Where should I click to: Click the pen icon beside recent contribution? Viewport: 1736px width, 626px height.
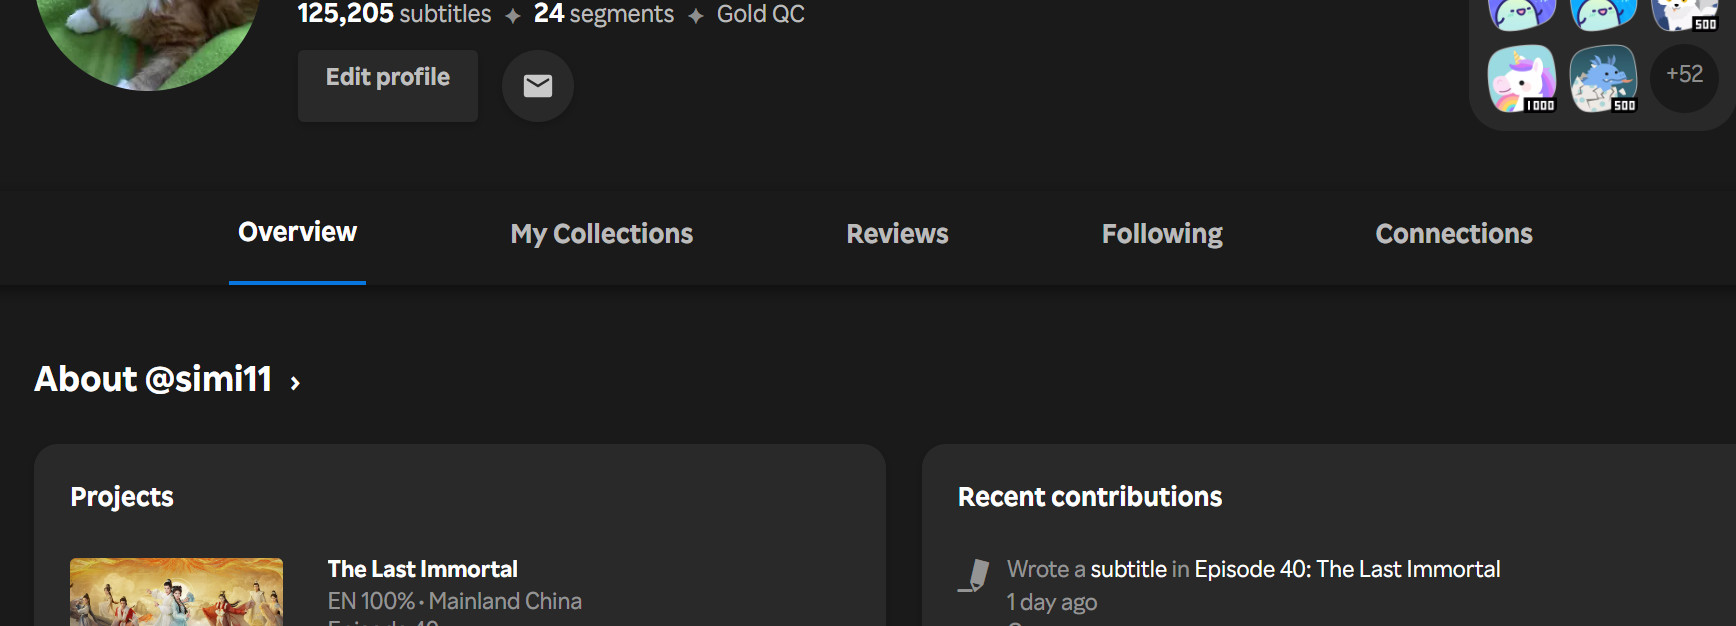(x=974, y=576)
